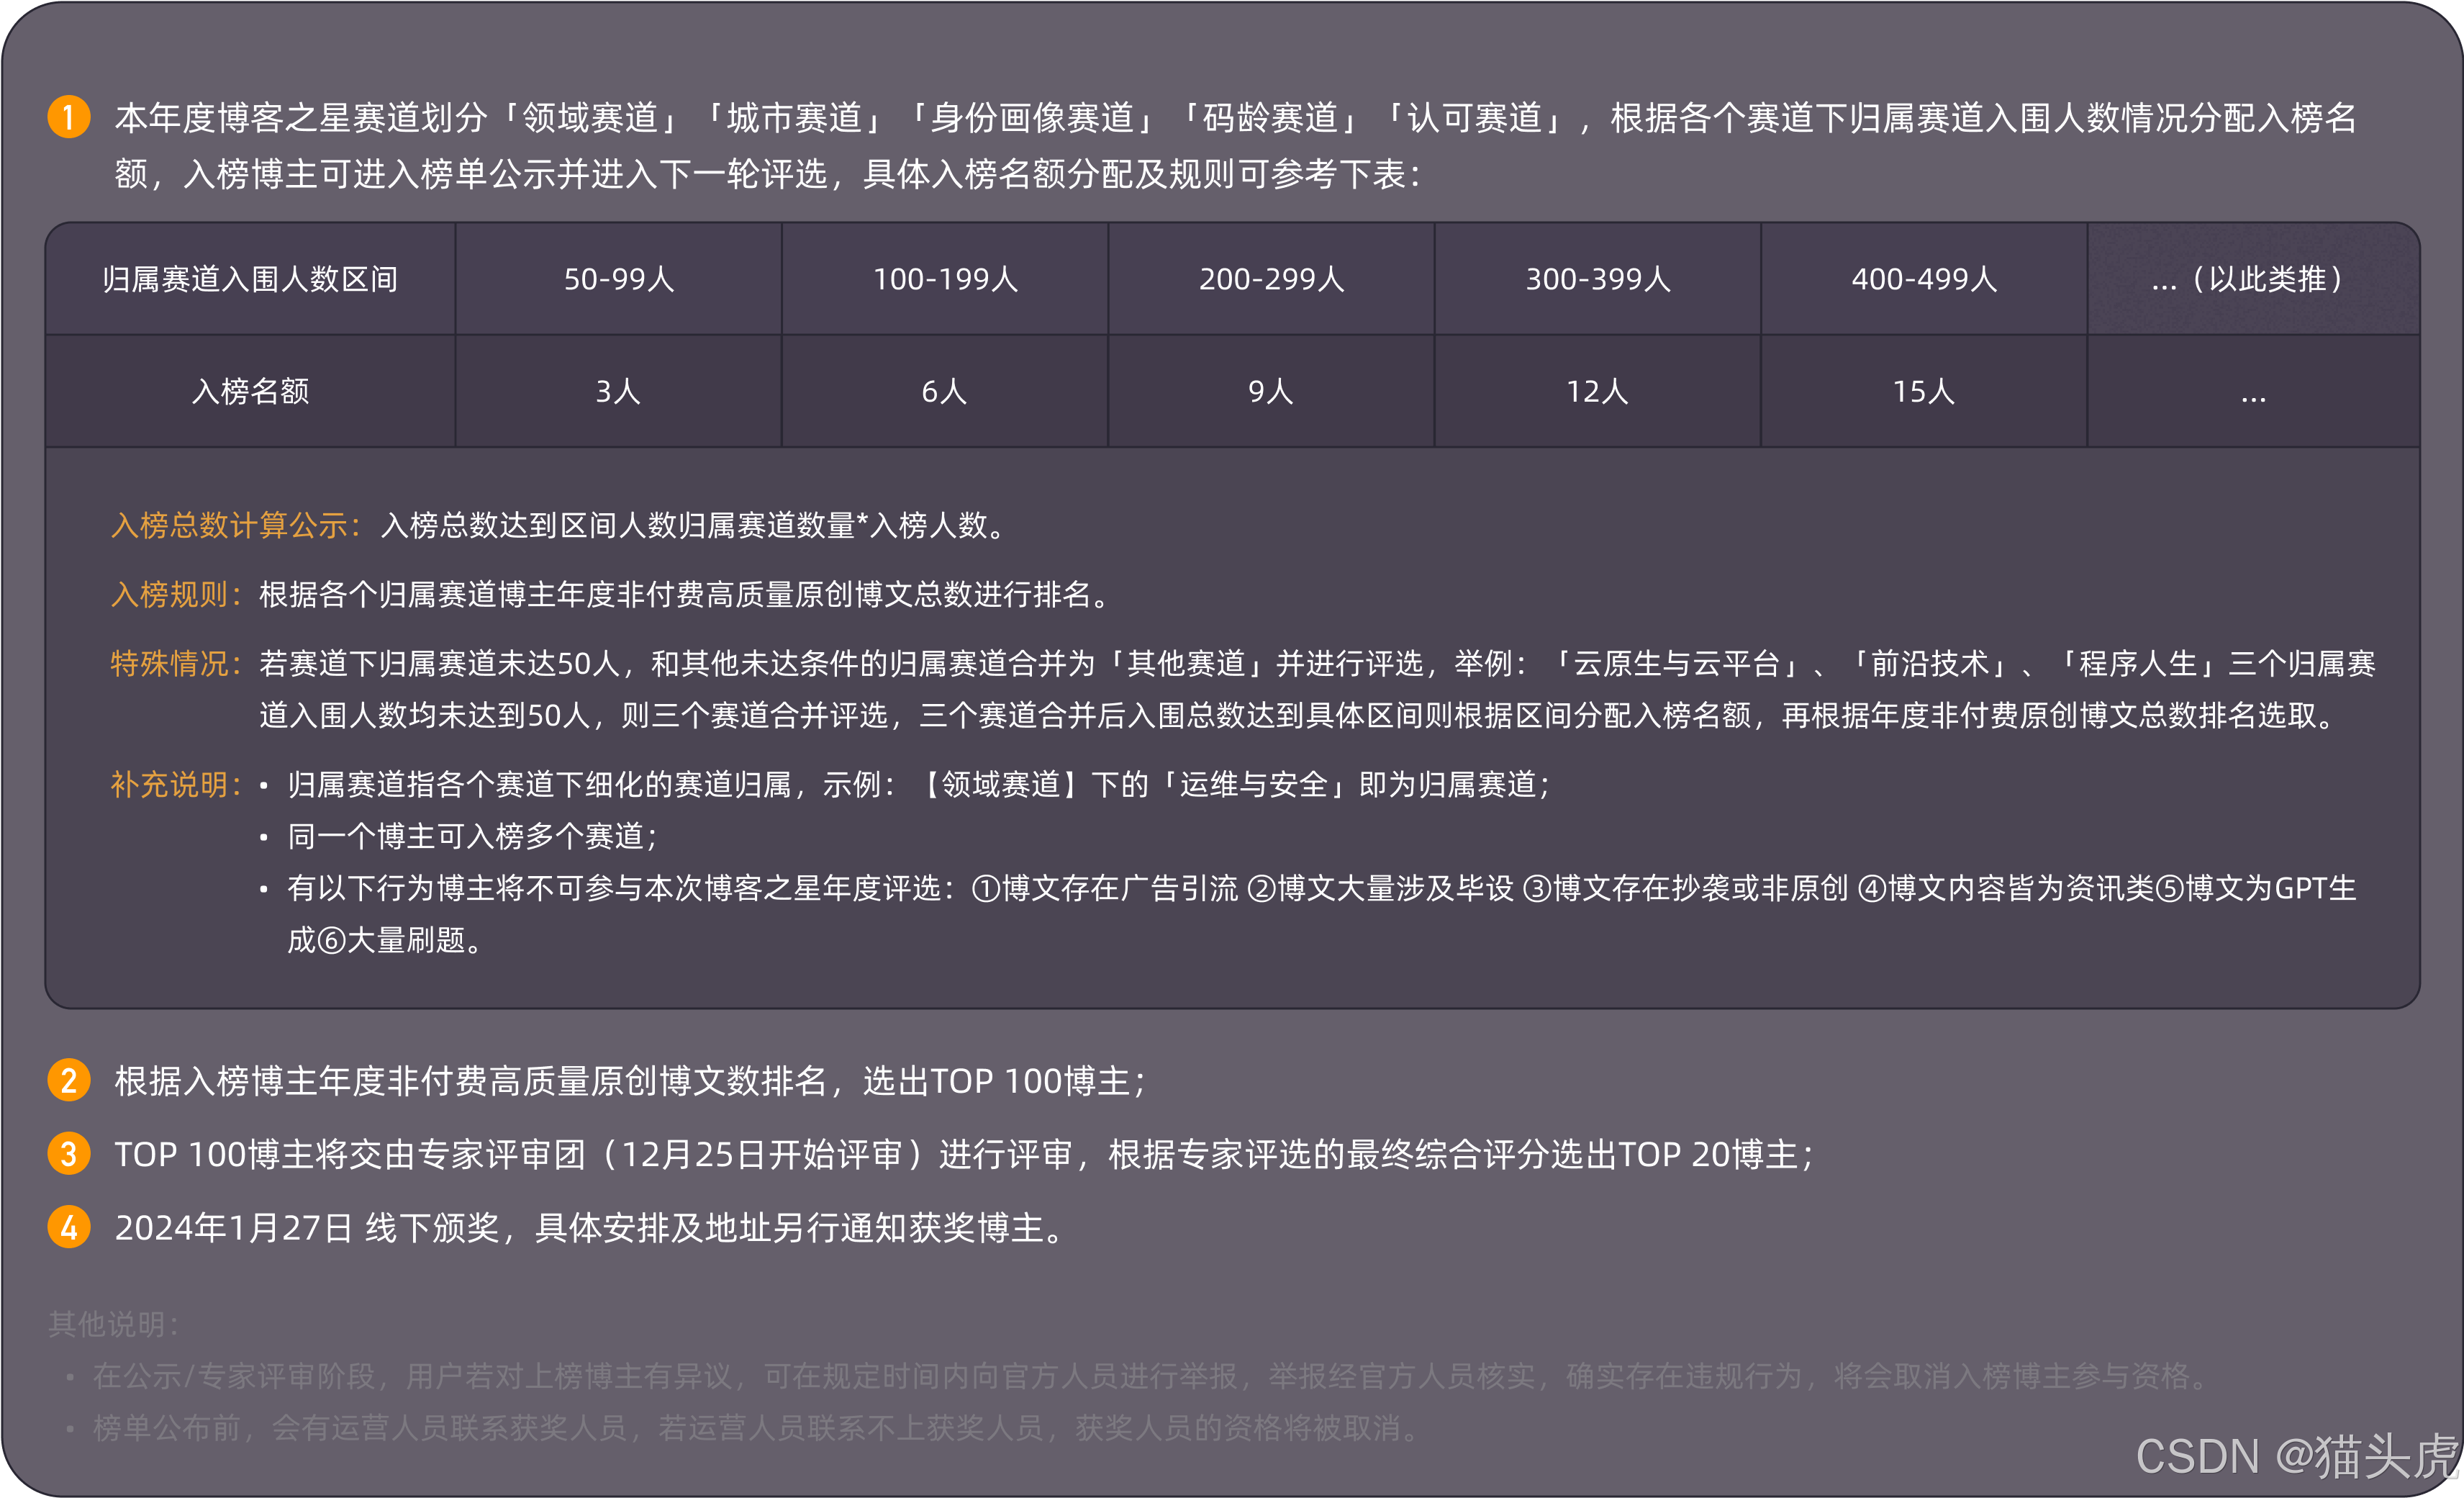Select the 15人 quota cell

[1924, 391]
